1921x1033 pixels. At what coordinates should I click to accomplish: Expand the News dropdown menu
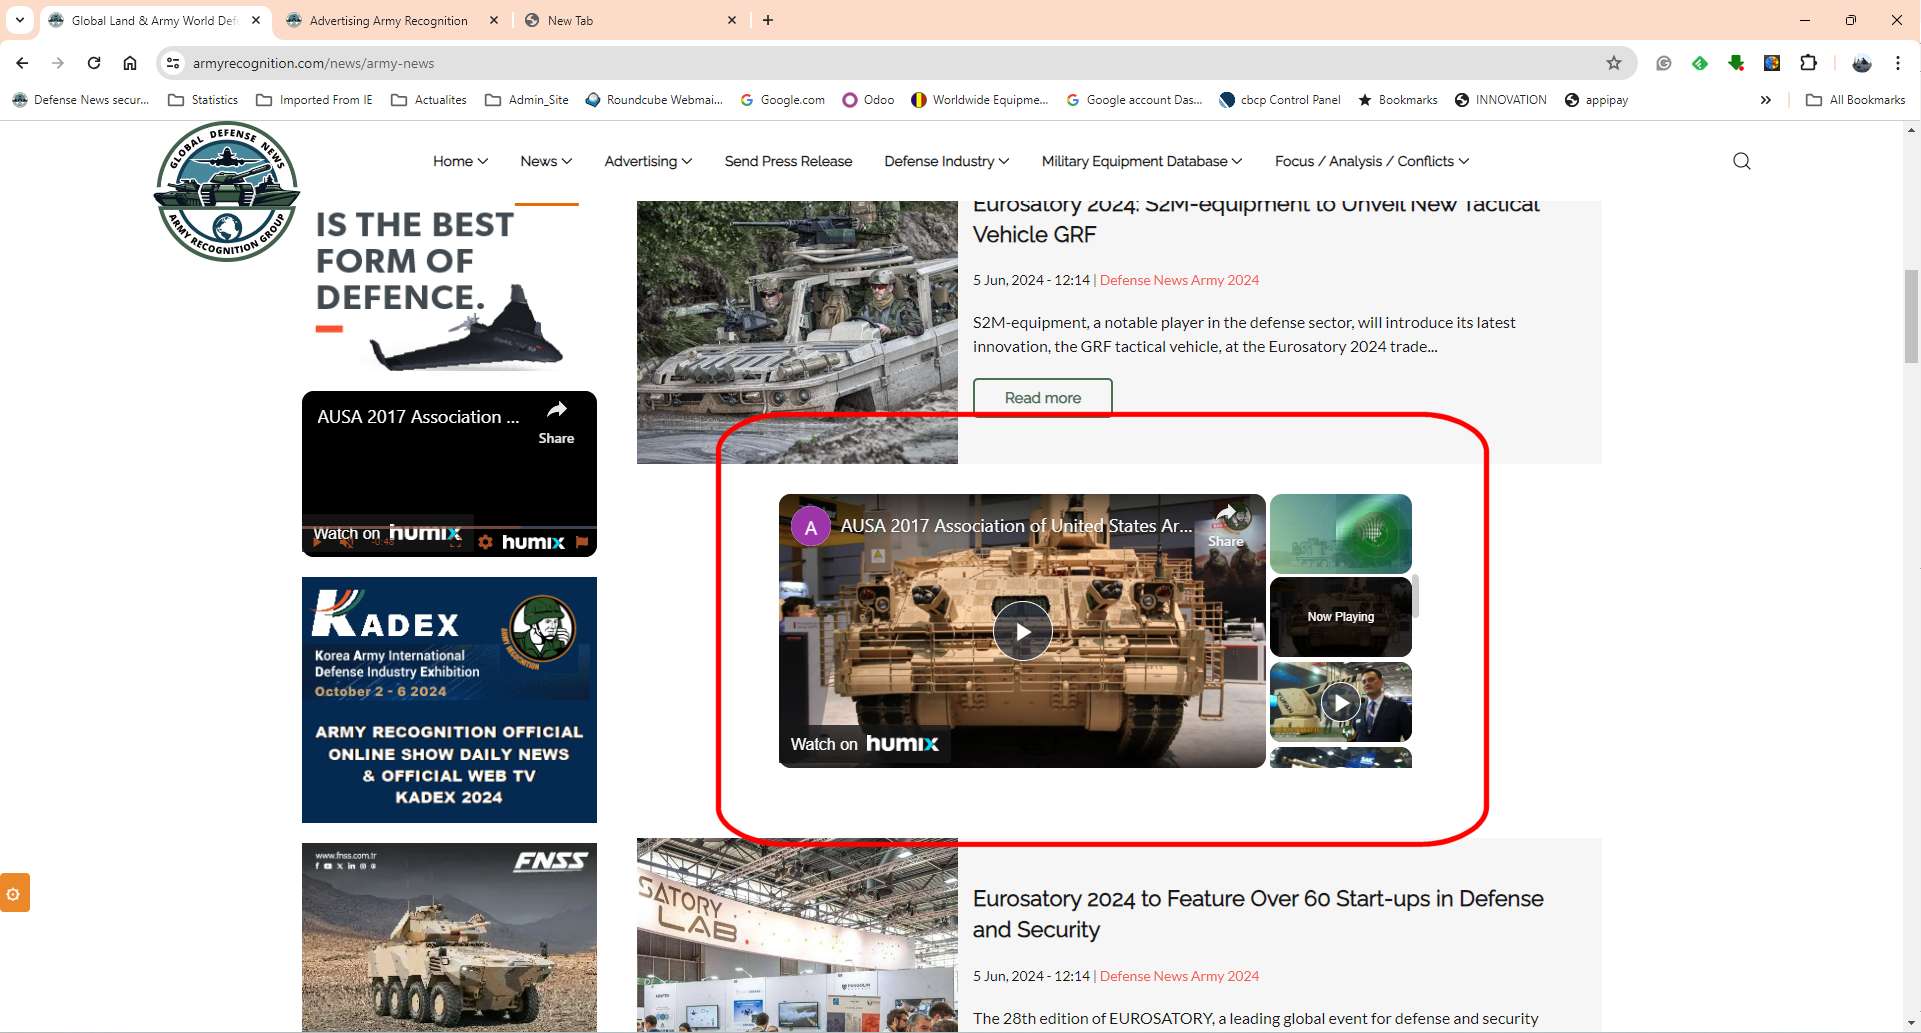pyautogui.click(x=546, y=161)
